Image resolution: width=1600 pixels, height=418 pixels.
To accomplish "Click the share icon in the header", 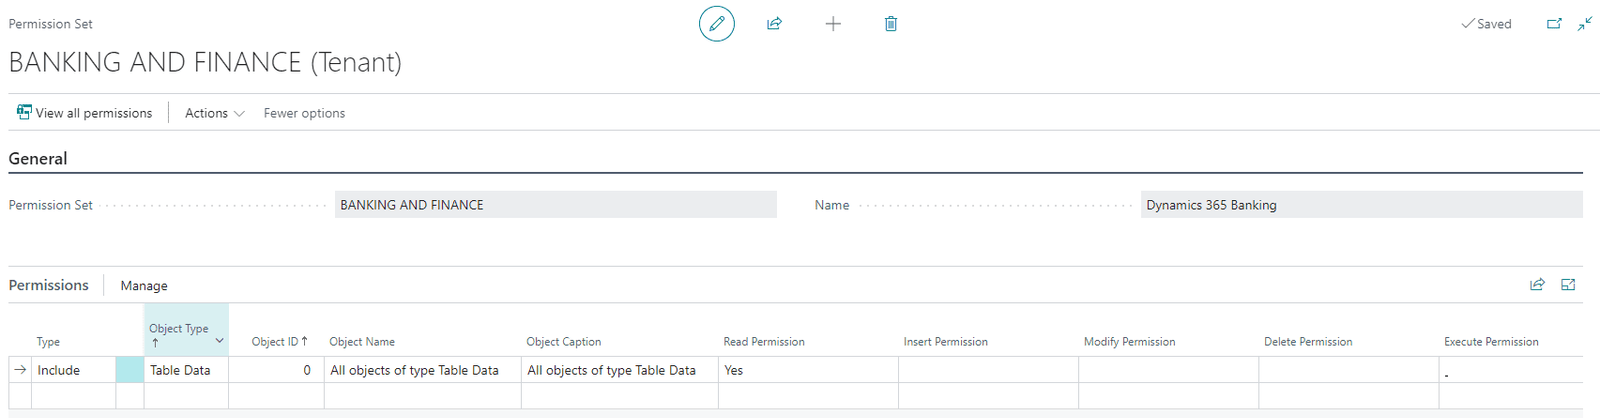I will [x=774, y=24].
